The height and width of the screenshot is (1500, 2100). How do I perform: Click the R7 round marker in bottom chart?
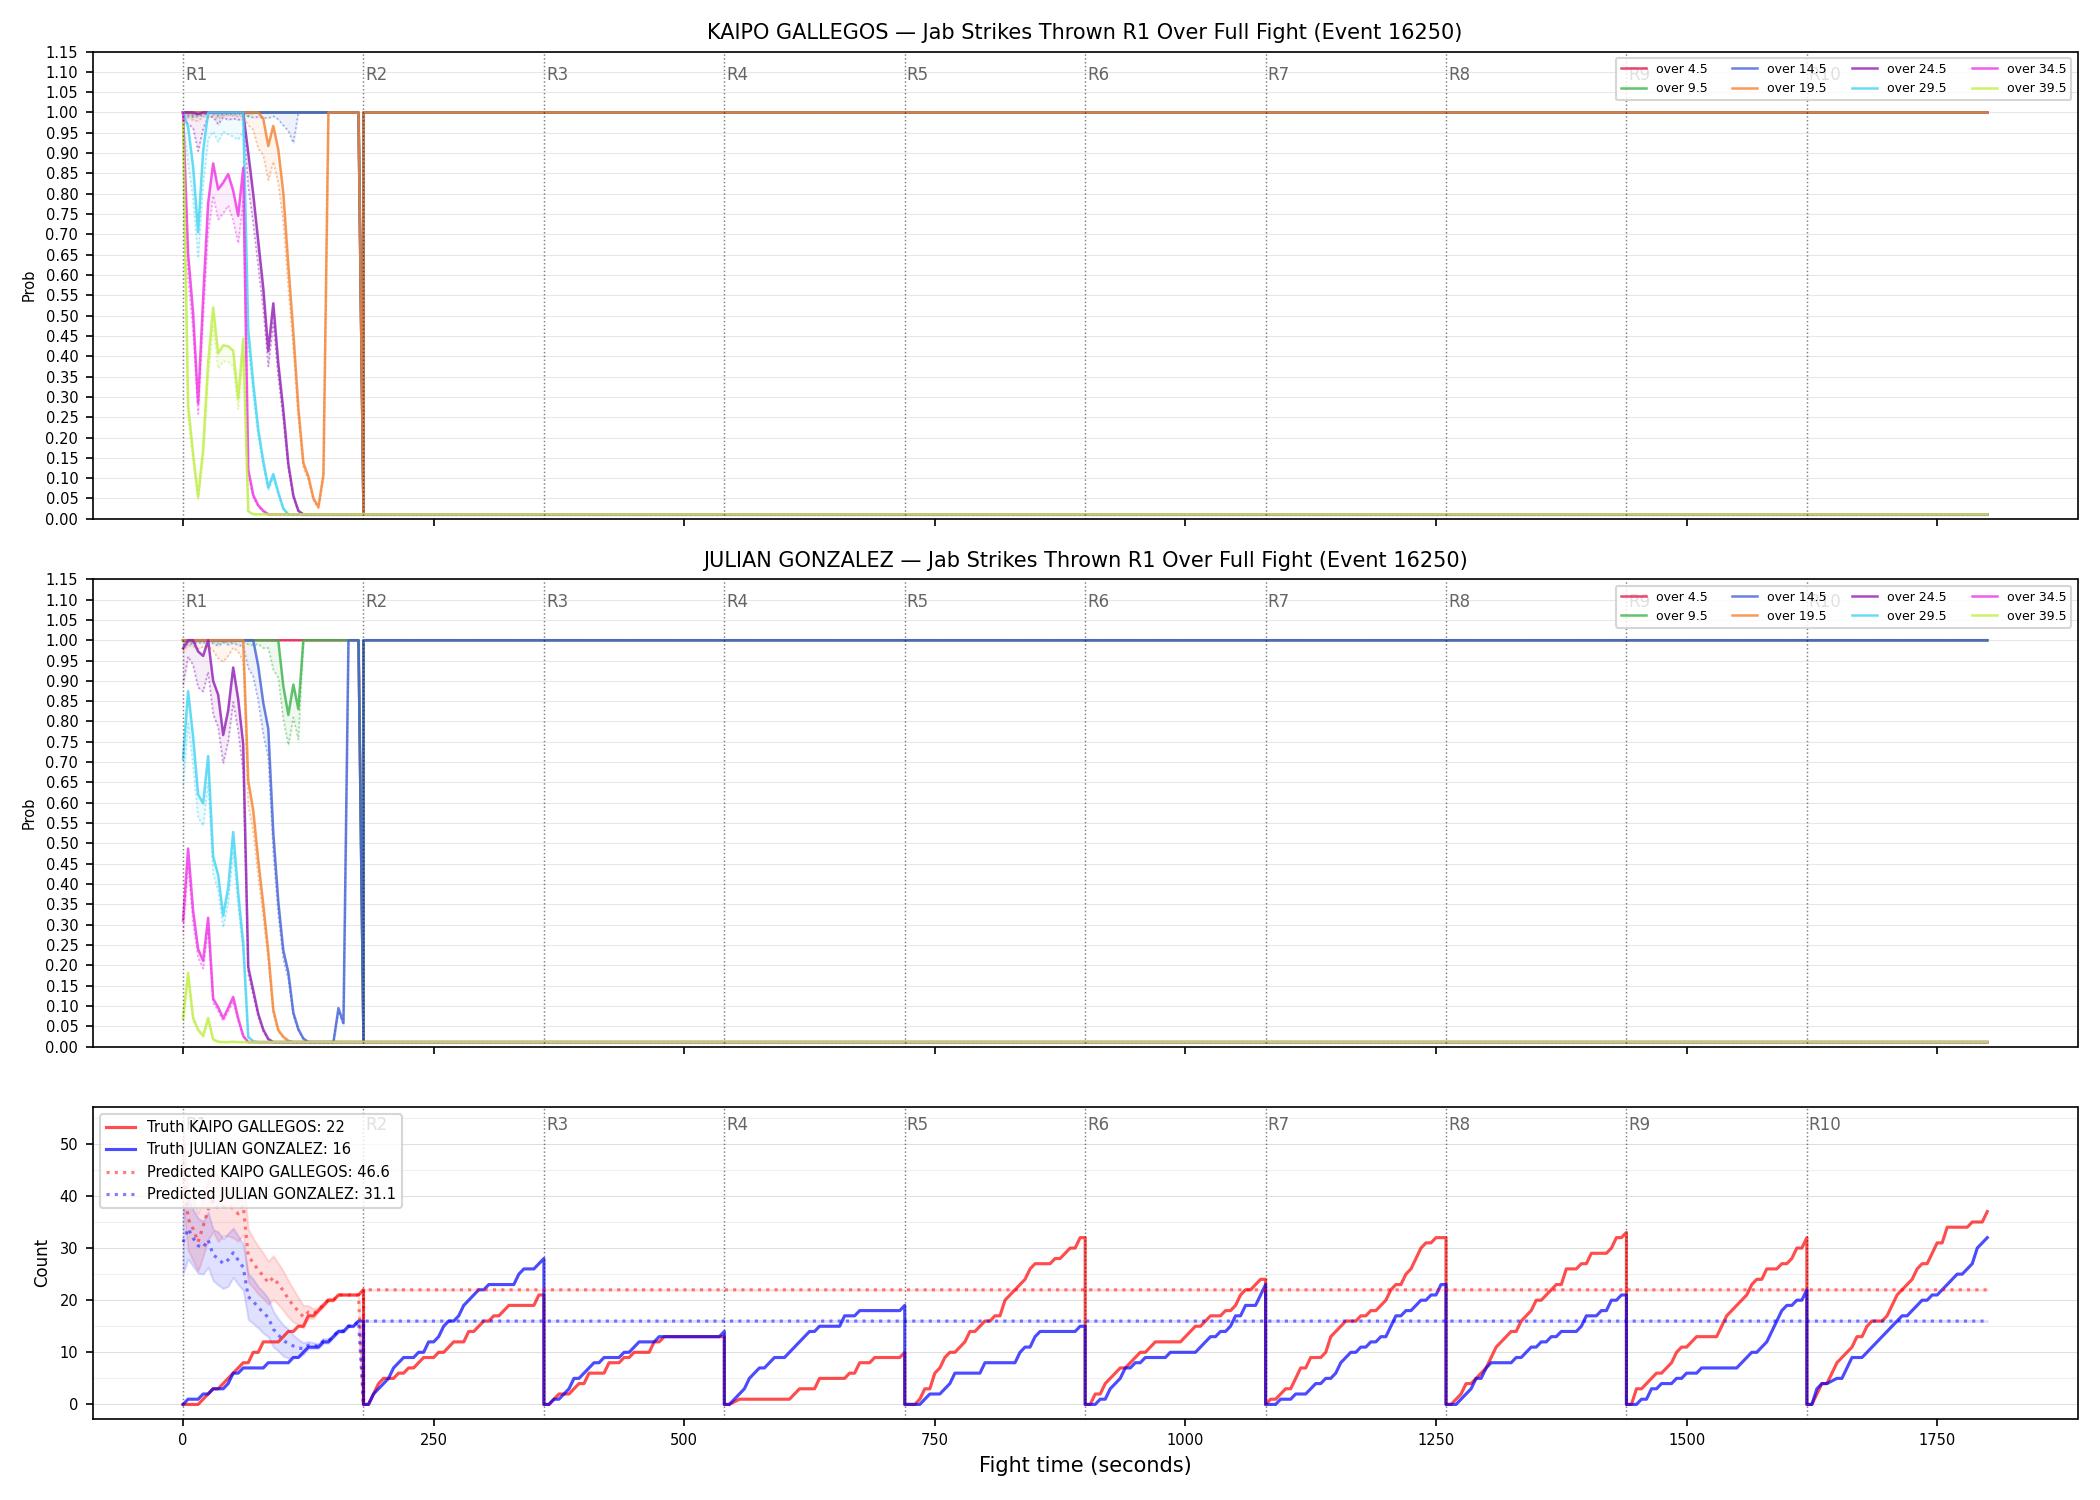pos(1278,1124)
